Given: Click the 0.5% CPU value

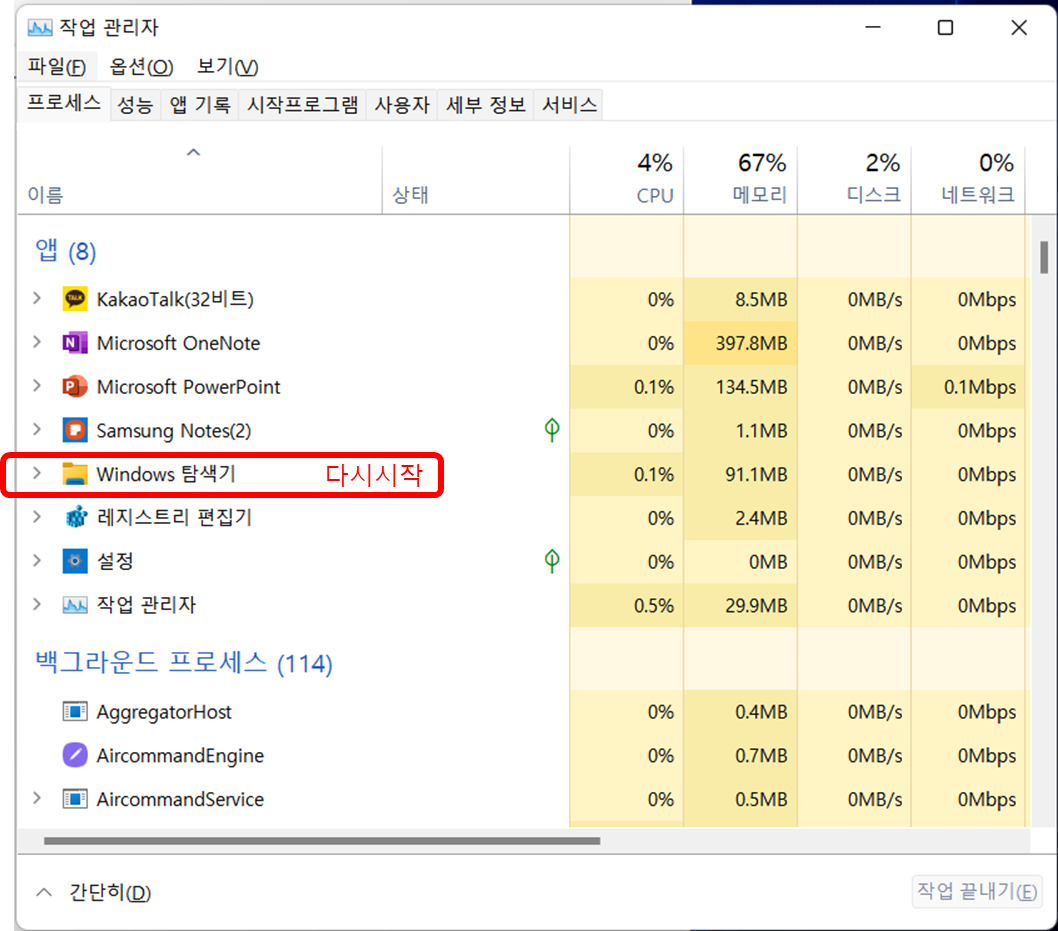Looking at the screenshot, I should point(654,606).
